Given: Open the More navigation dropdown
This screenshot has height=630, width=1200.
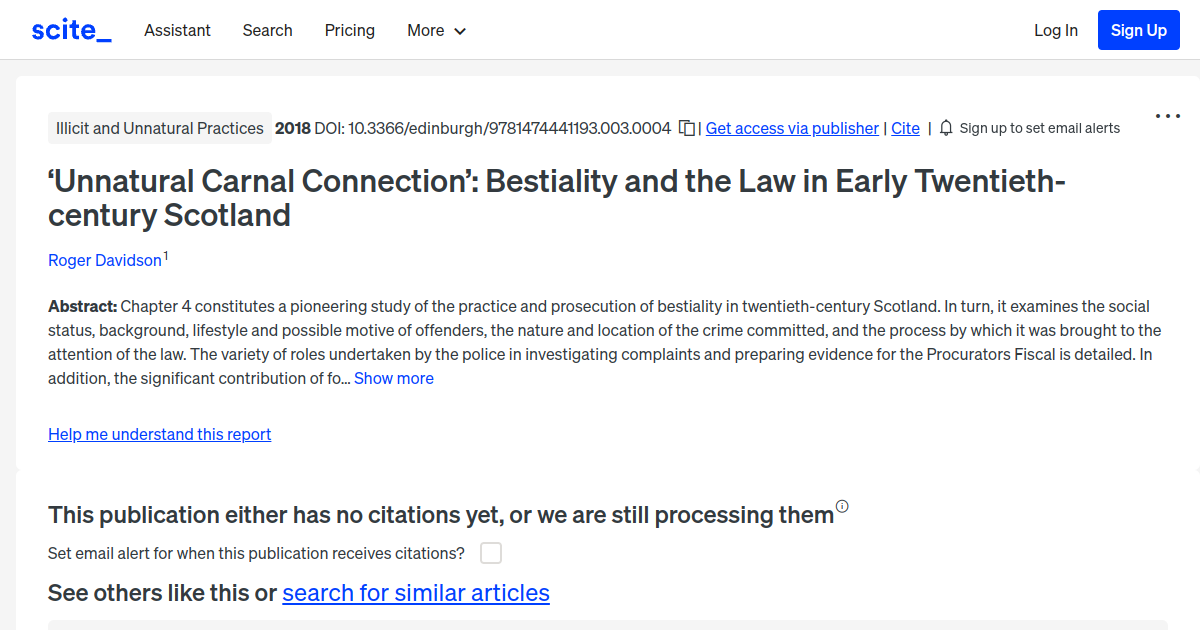Looking at the screenshot, I should [x=436, y=31].
